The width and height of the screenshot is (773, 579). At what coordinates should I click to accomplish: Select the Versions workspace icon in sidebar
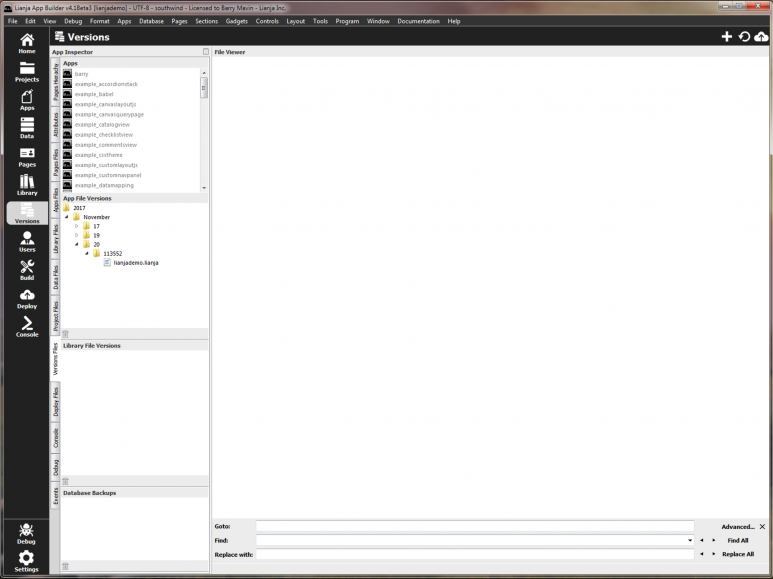tap(27, 213)
